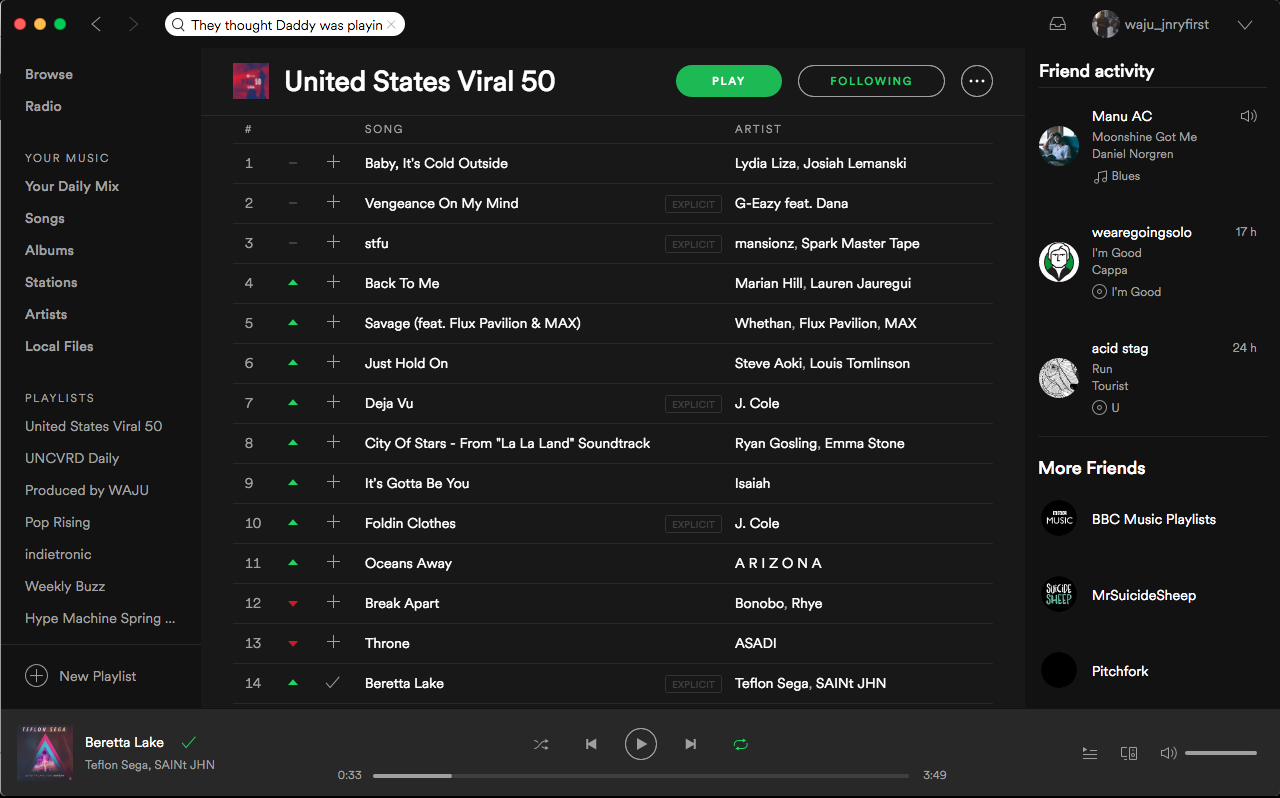Open Pop Rising playlist
This screenshot has height=798, width=1280.
tap(57, 522)
